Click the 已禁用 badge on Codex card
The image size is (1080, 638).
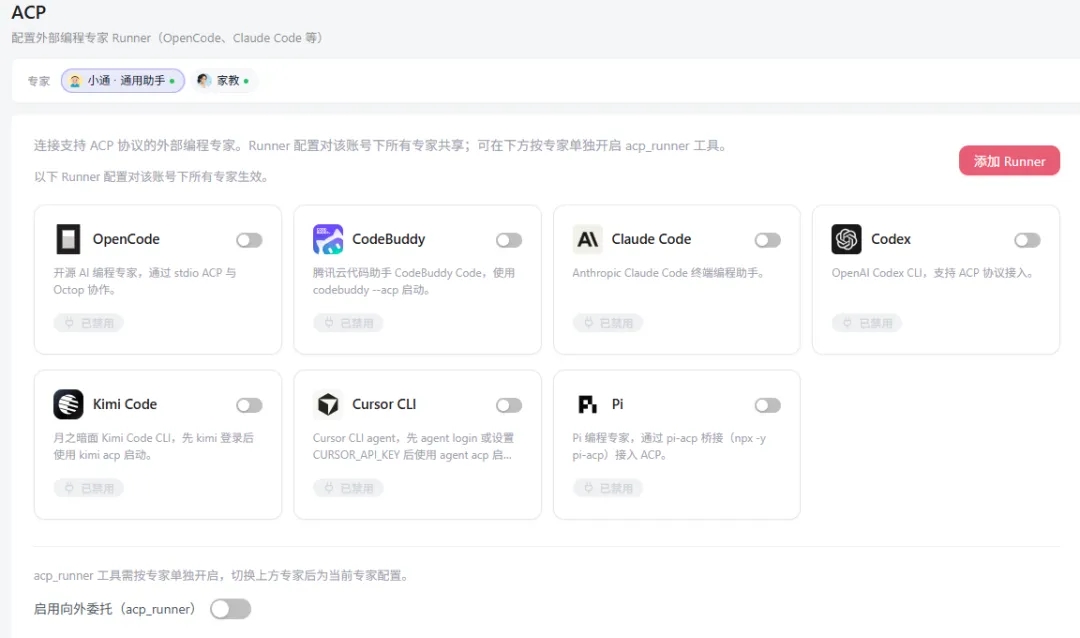click(866, 323)
